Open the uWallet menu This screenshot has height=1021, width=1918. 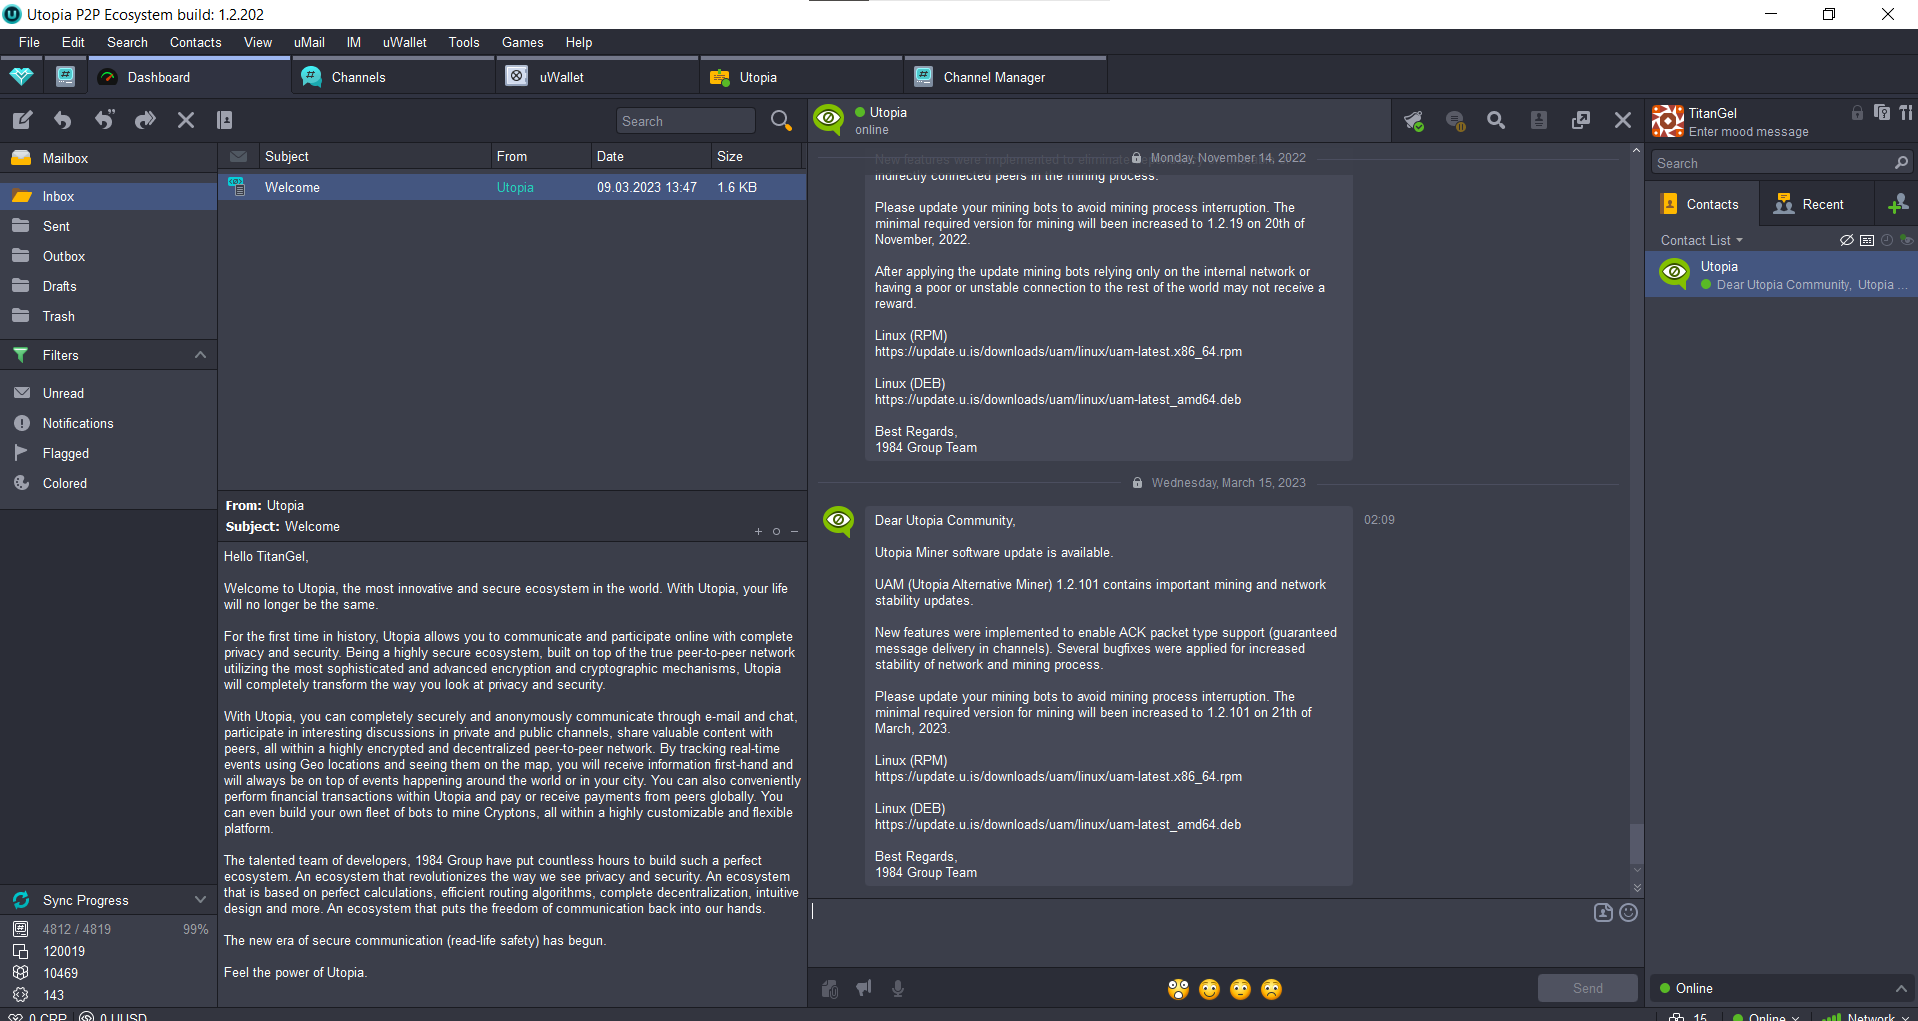(404, 42)
